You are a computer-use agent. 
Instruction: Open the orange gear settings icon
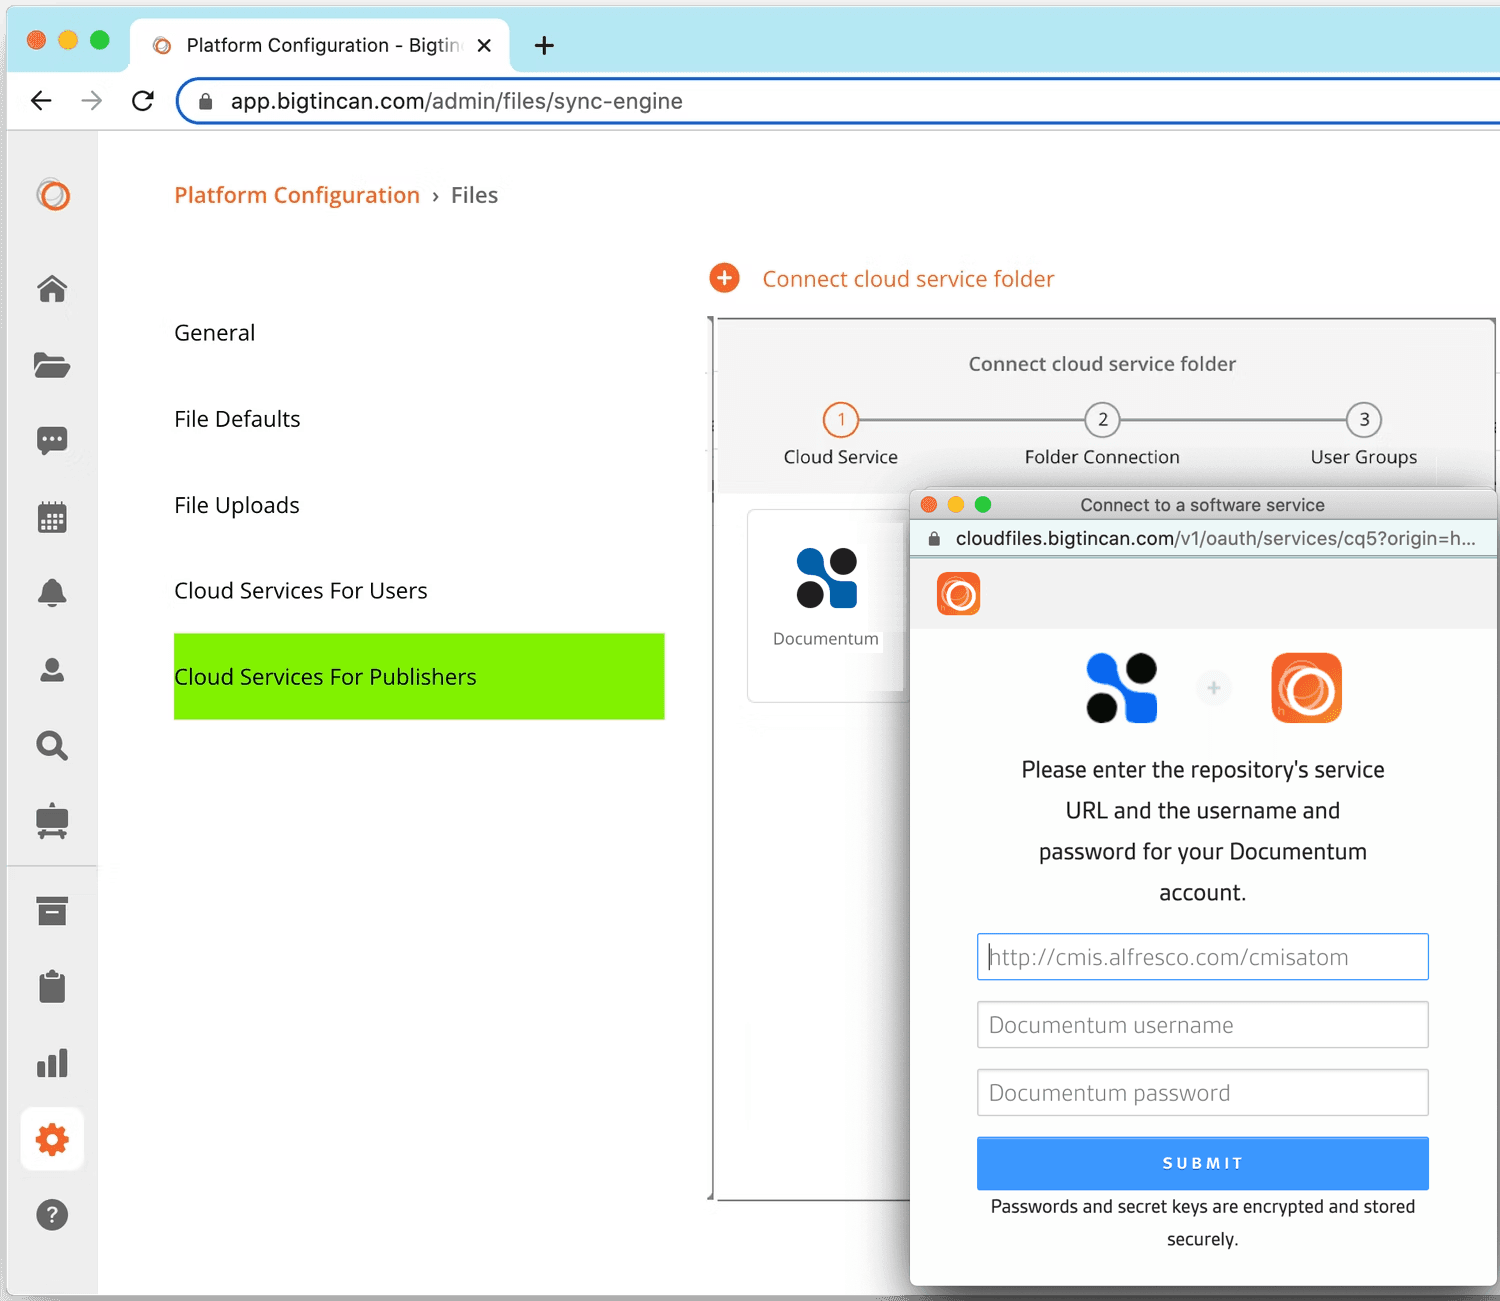52,1139
